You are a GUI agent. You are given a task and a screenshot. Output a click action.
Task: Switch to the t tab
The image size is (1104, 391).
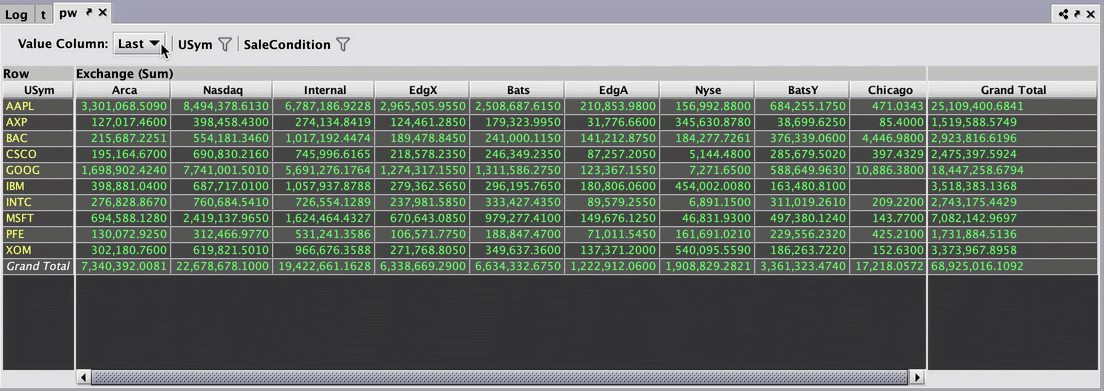(44, 14)
